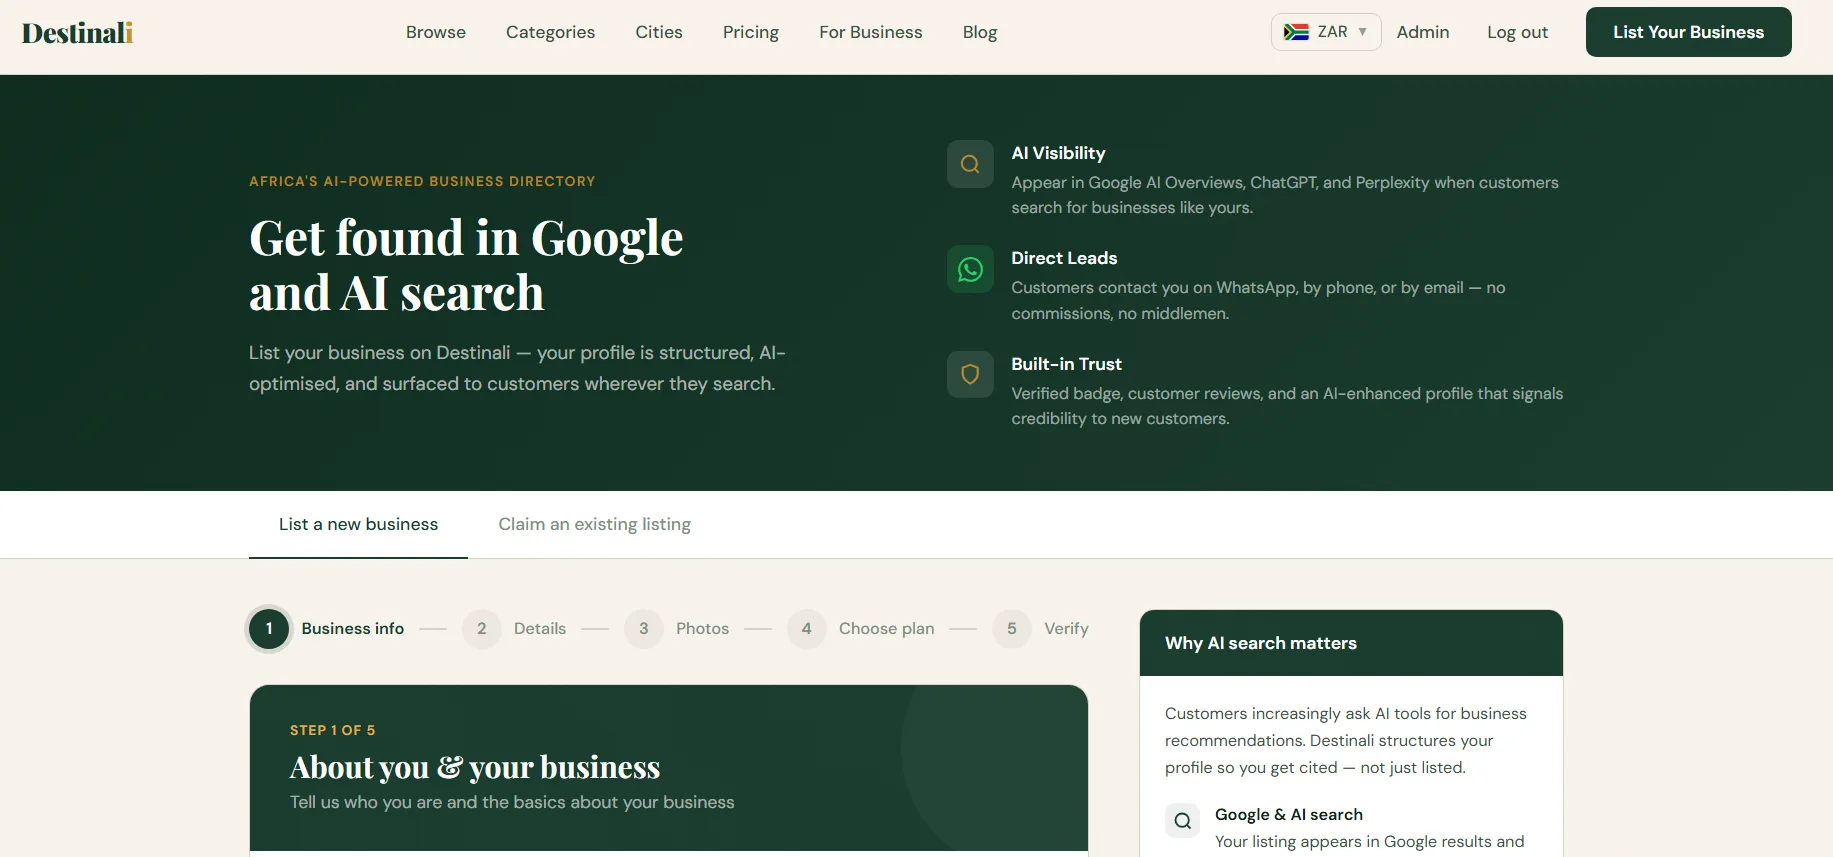Open the Admin link
The width and height of the screenshot is (1833, 857).
tap(1423, 32)
